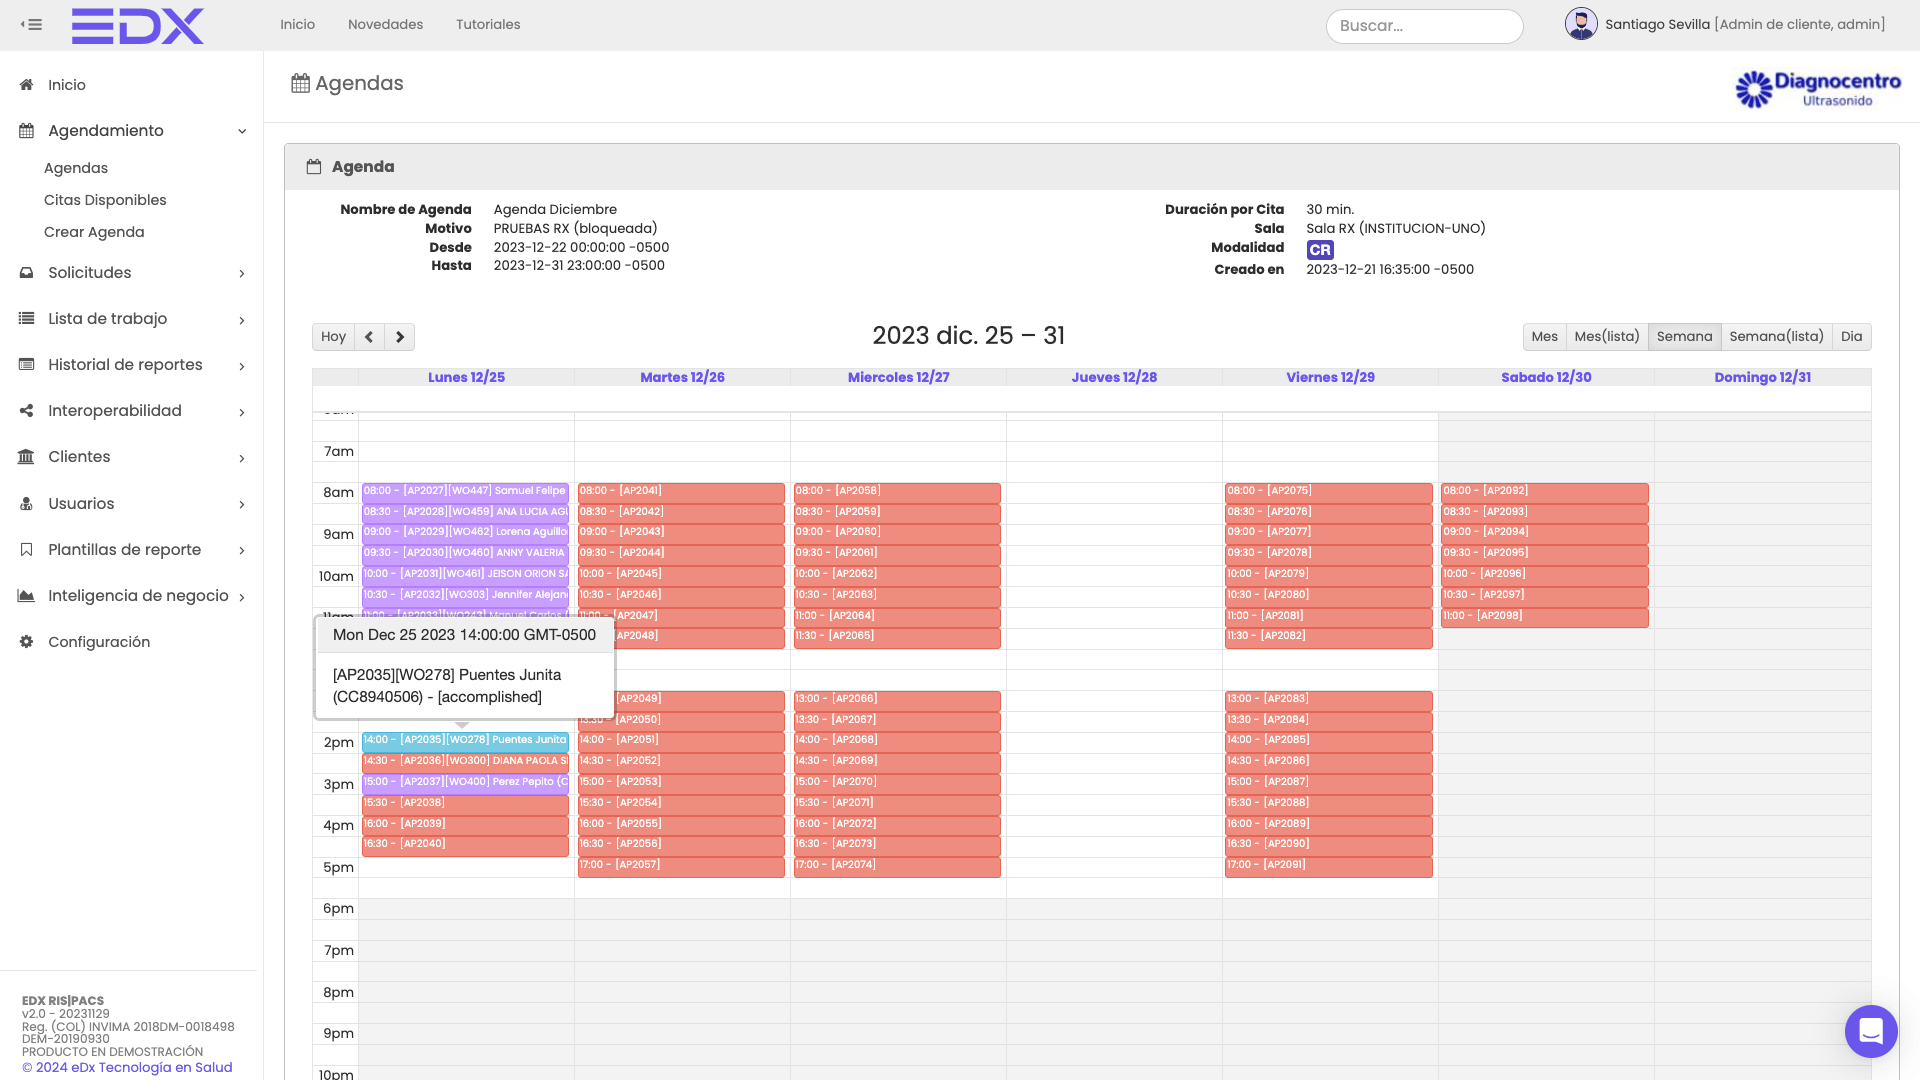The width and height of the screenshot is (1920, 1080).
Task: Click the Inteligencia de negocio chart icon
Action: pos(27,596)
